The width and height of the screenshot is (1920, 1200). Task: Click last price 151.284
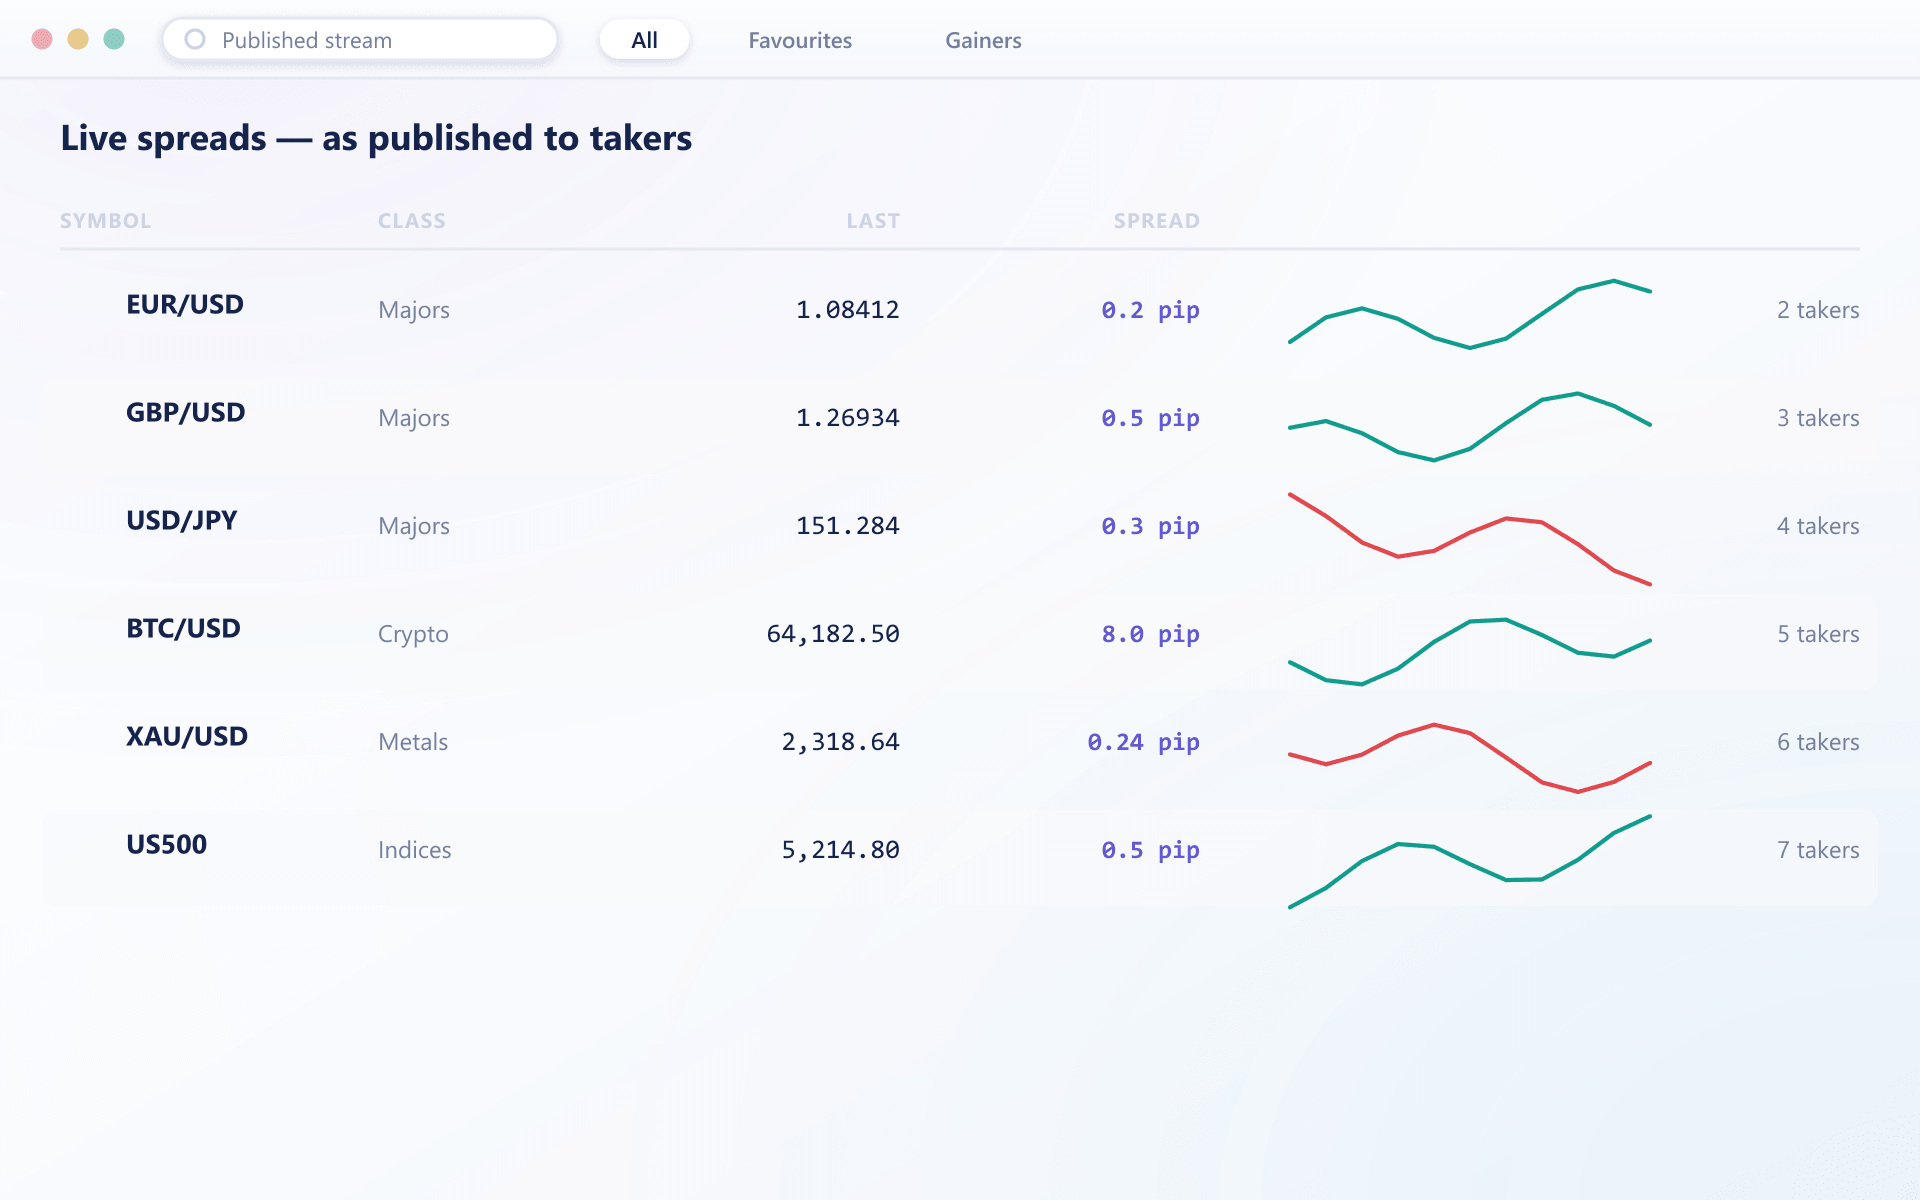(848, 526)
